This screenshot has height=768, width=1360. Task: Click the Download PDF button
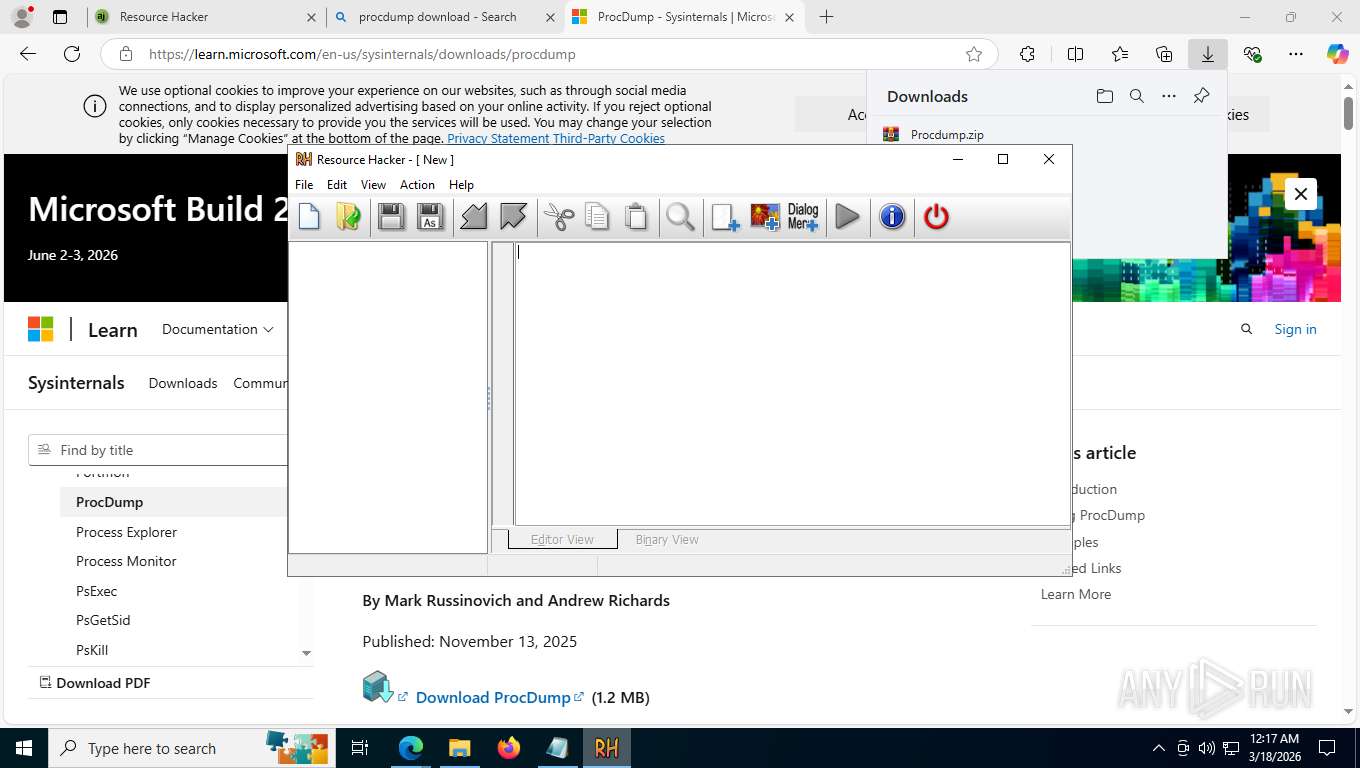[x=94, y=683]
